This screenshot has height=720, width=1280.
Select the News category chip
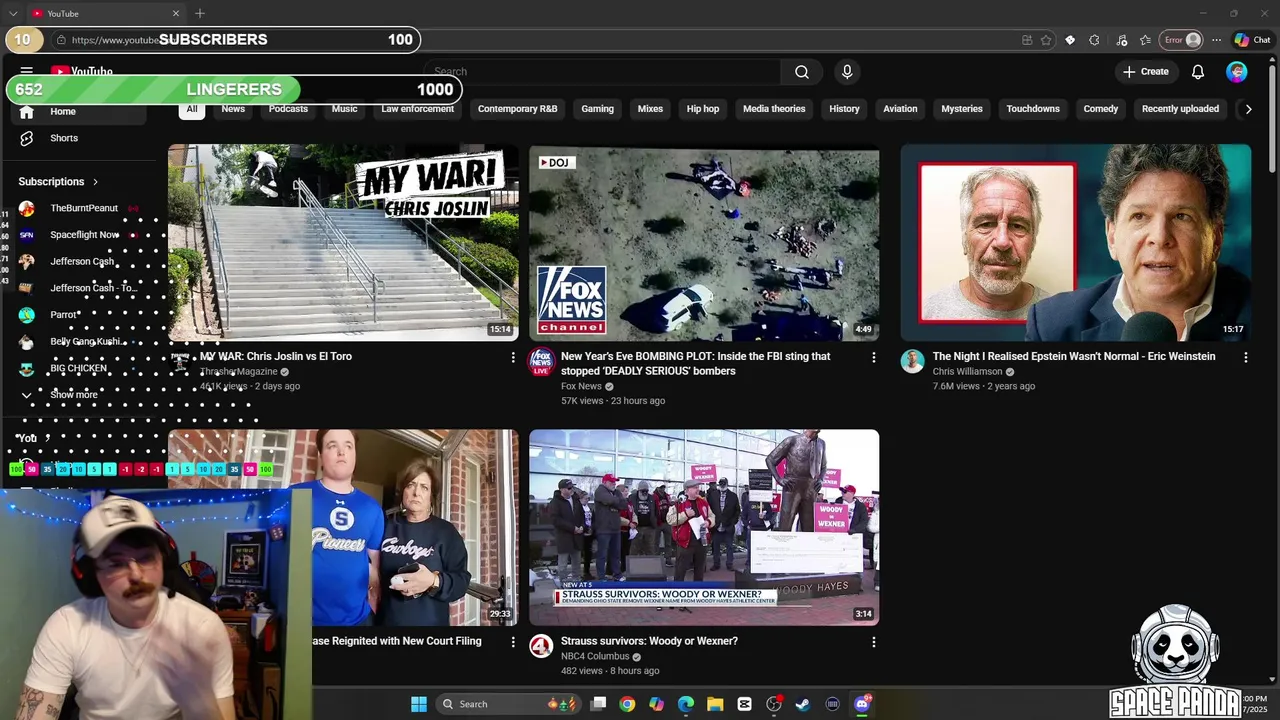point(233,109)
